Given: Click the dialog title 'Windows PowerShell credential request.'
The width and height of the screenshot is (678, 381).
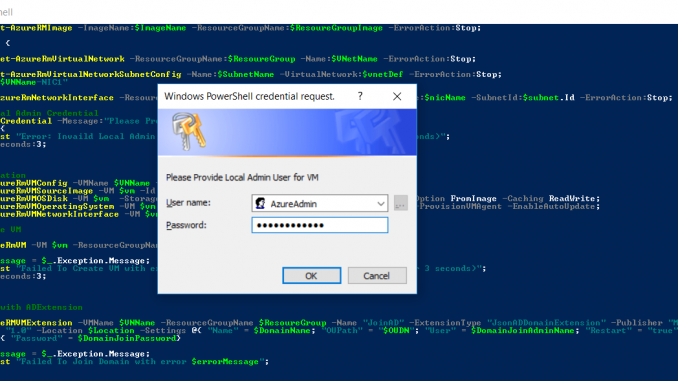Looking at the screenshot, I should 249,96.
